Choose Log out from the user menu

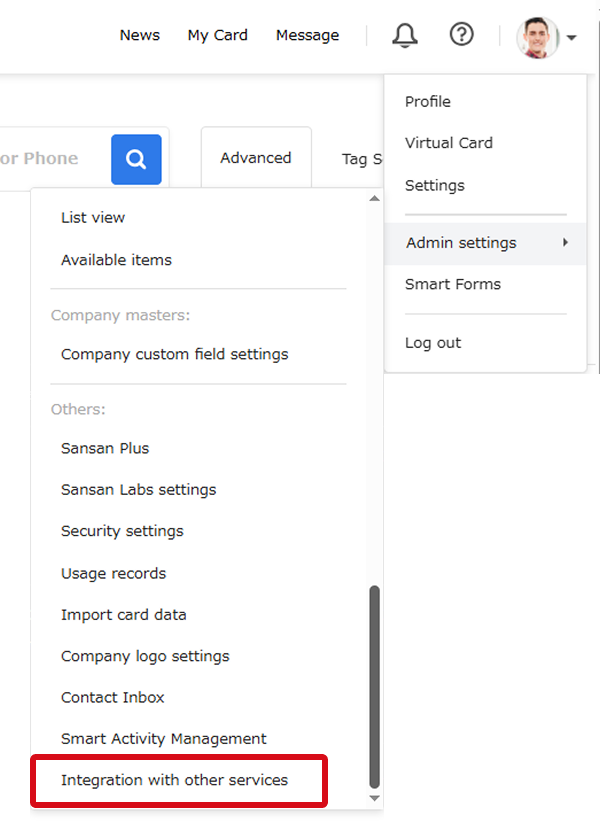[433, 343]
